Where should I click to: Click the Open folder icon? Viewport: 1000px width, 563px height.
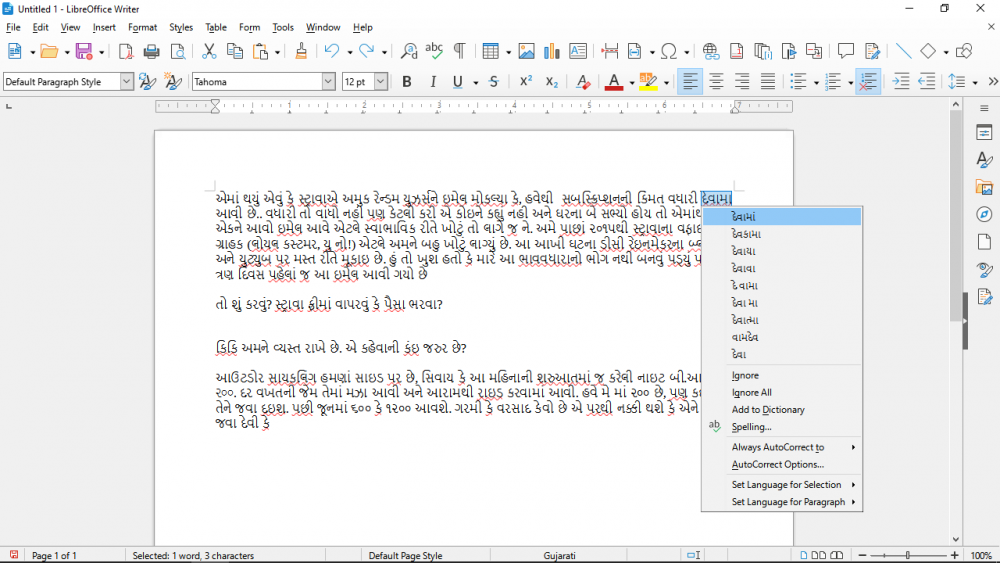pyautogui.click(x=48, y=51)
